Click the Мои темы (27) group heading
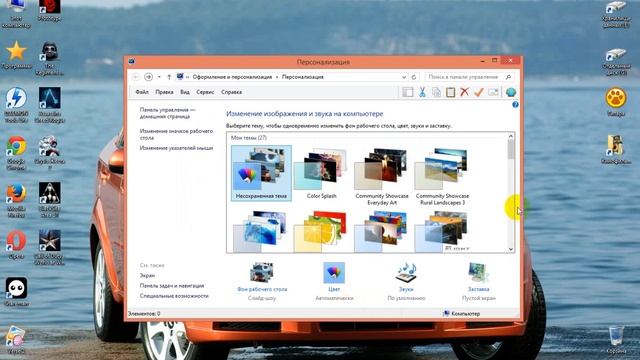This screenshot has height=360, width=640. (249, 138)
